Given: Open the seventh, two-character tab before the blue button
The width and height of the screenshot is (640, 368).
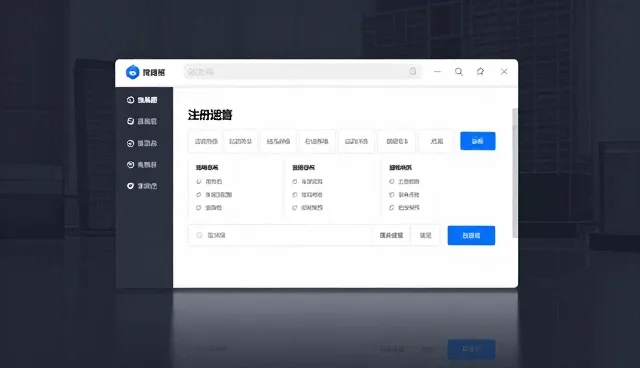Looking at the screenshot, I should click(436, 141).
